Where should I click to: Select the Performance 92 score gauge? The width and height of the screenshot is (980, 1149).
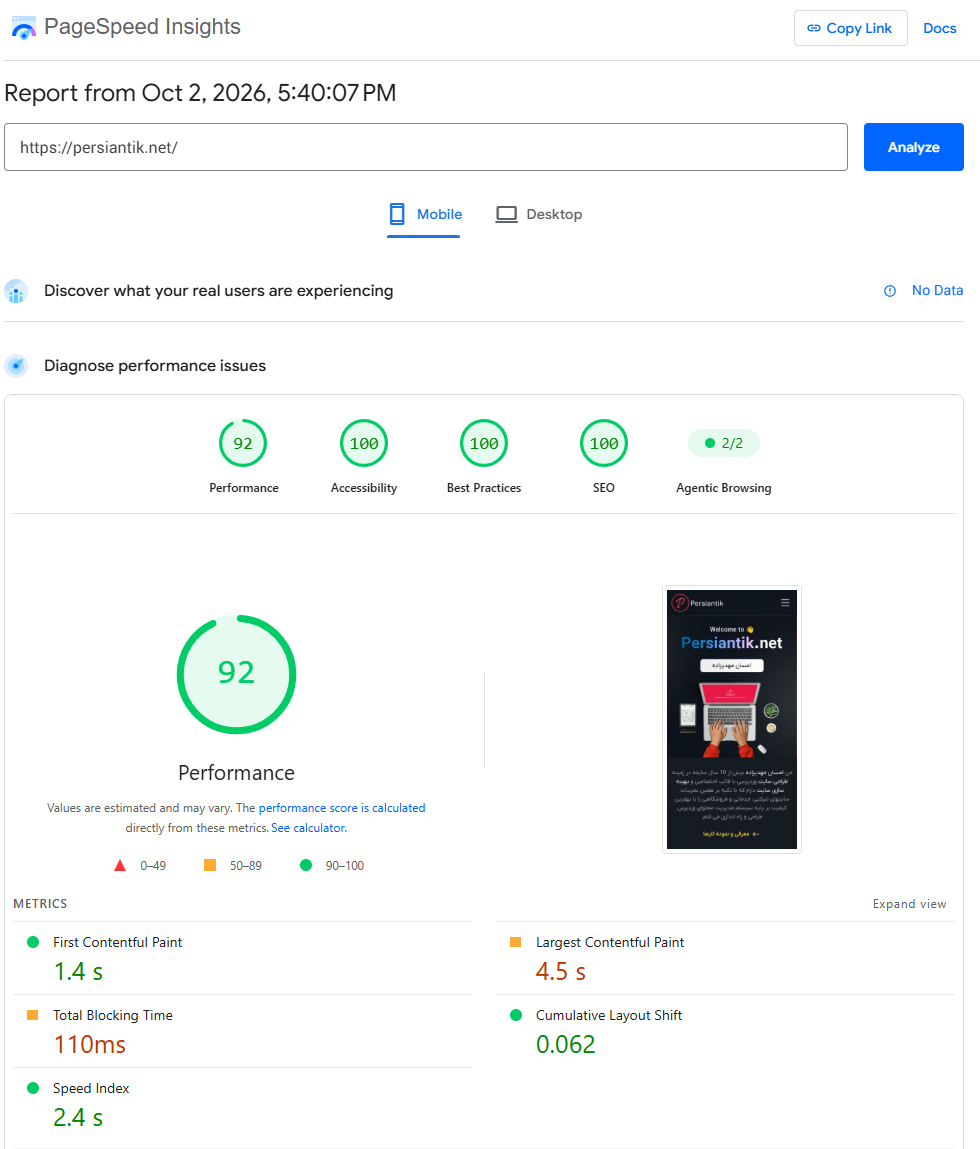coord(243,443)
